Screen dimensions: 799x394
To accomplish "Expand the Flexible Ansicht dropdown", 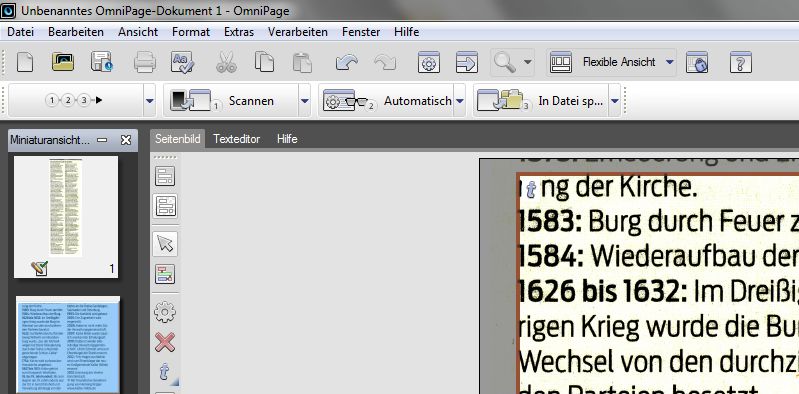I will tap(670, 62).
